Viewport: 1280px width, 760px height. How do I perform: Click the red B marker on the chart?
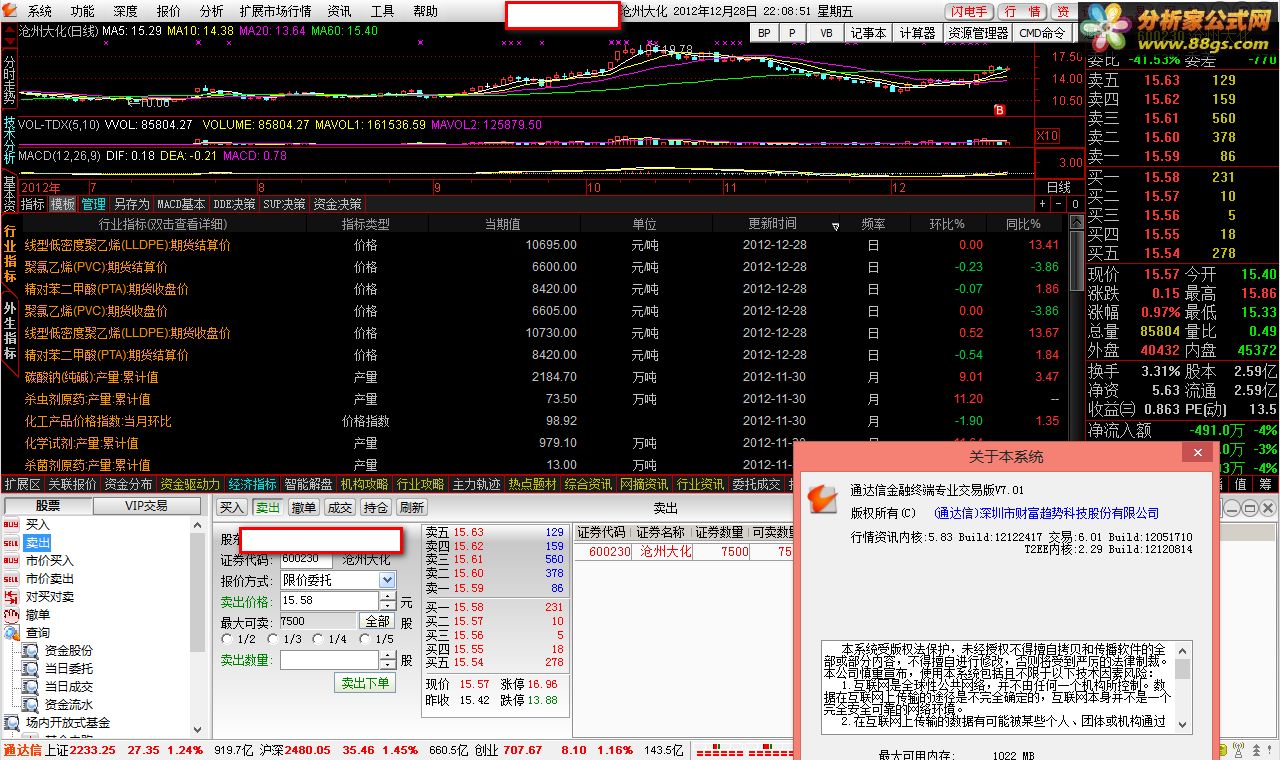(998, 109)
